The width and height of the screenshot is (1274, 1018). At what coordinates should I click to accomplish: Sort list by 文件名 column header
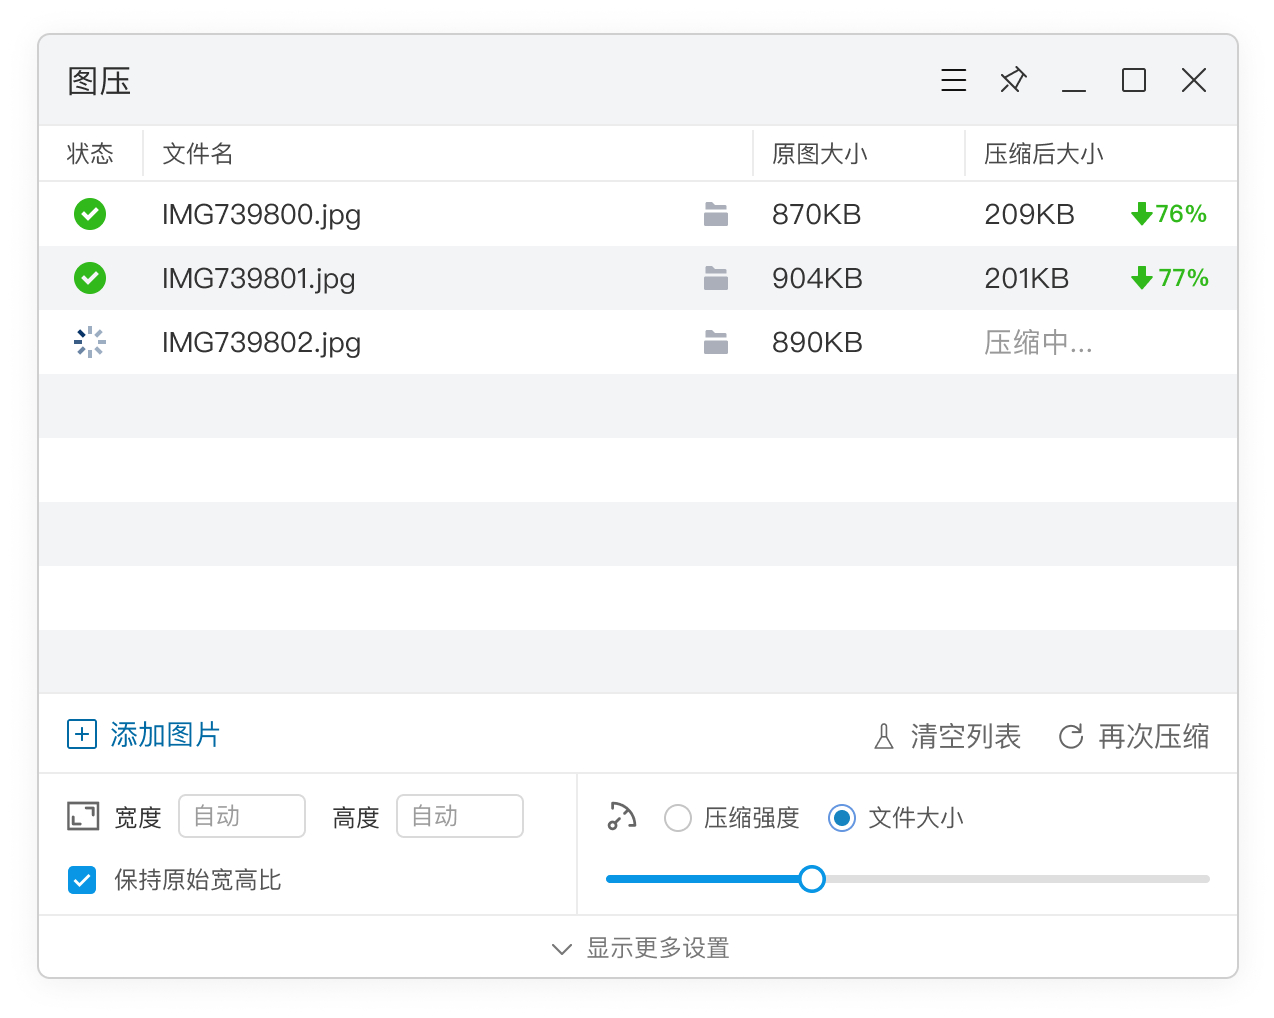[198, 154]
